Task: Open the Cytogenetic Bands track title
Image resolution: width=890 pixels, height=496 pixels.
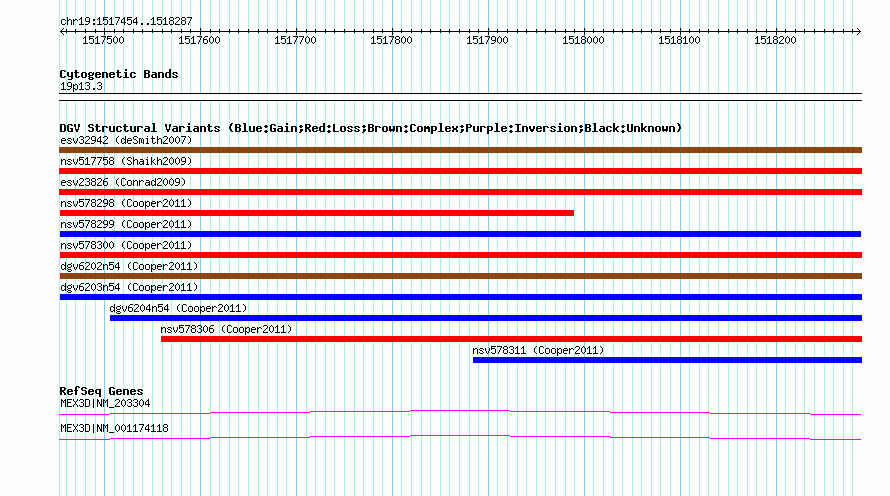Action: 119,74
